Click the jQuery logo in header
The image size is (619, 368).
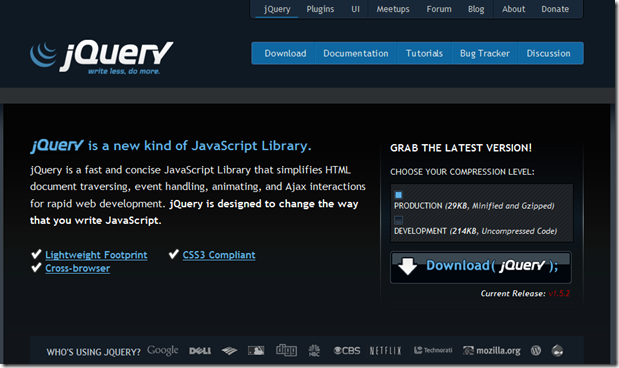pyautogui.click(x=101, y=57)
